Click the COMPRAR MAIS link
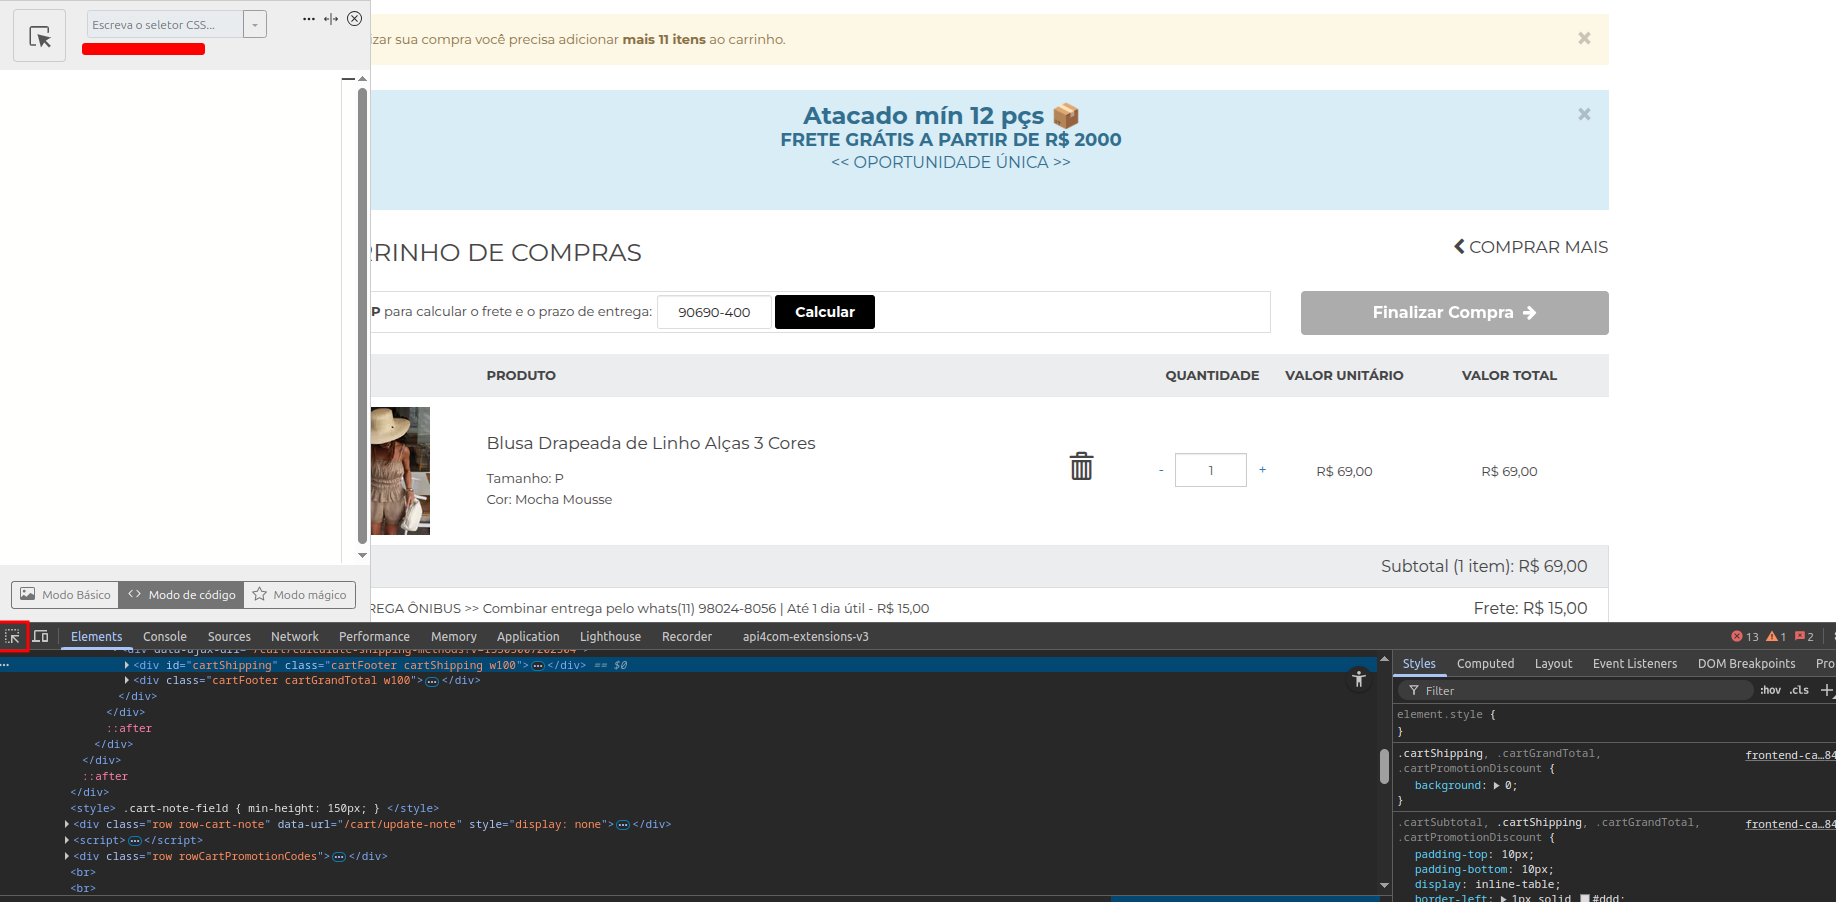Screen dimensions: 1836x902 pyautogui.click(x=1530, y=247)
